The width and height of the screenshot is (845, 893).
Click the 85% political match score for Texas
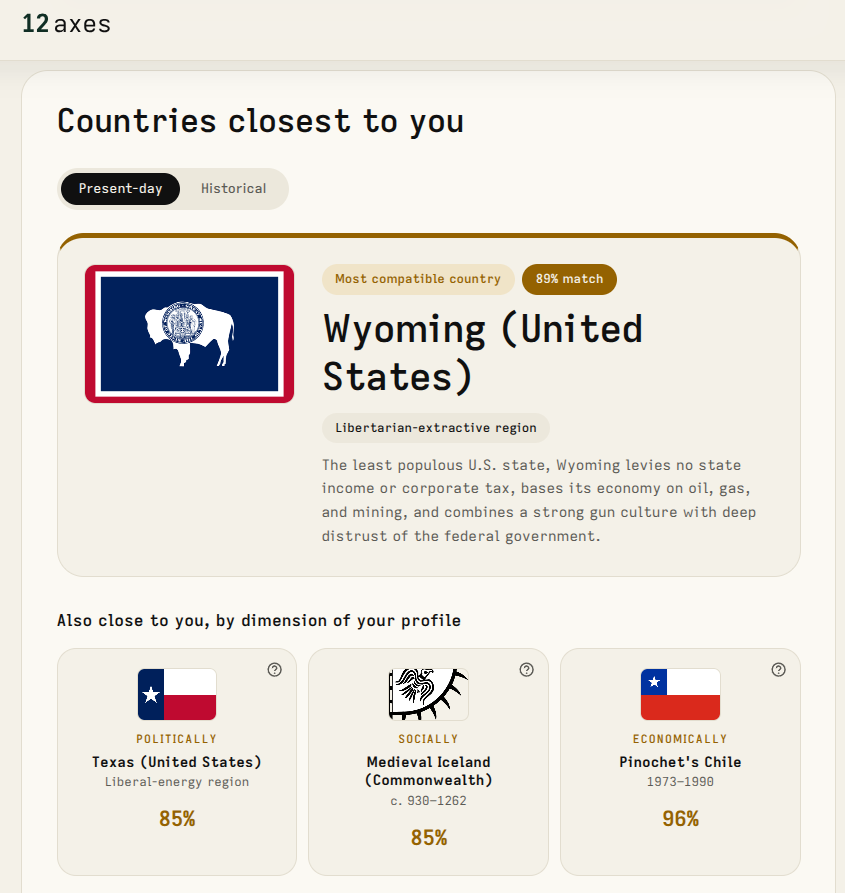click(x=177, y=819)
